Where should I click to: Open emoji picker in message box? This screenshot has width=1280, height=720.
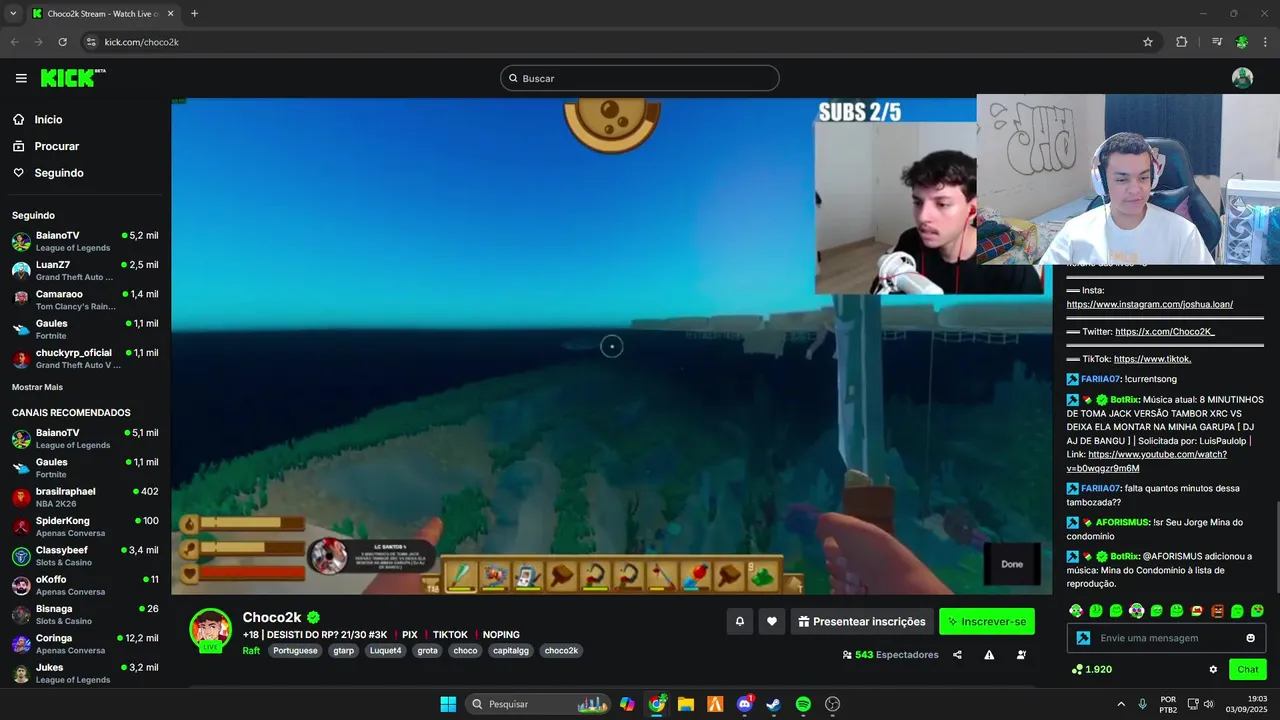tap(1250, 638)
